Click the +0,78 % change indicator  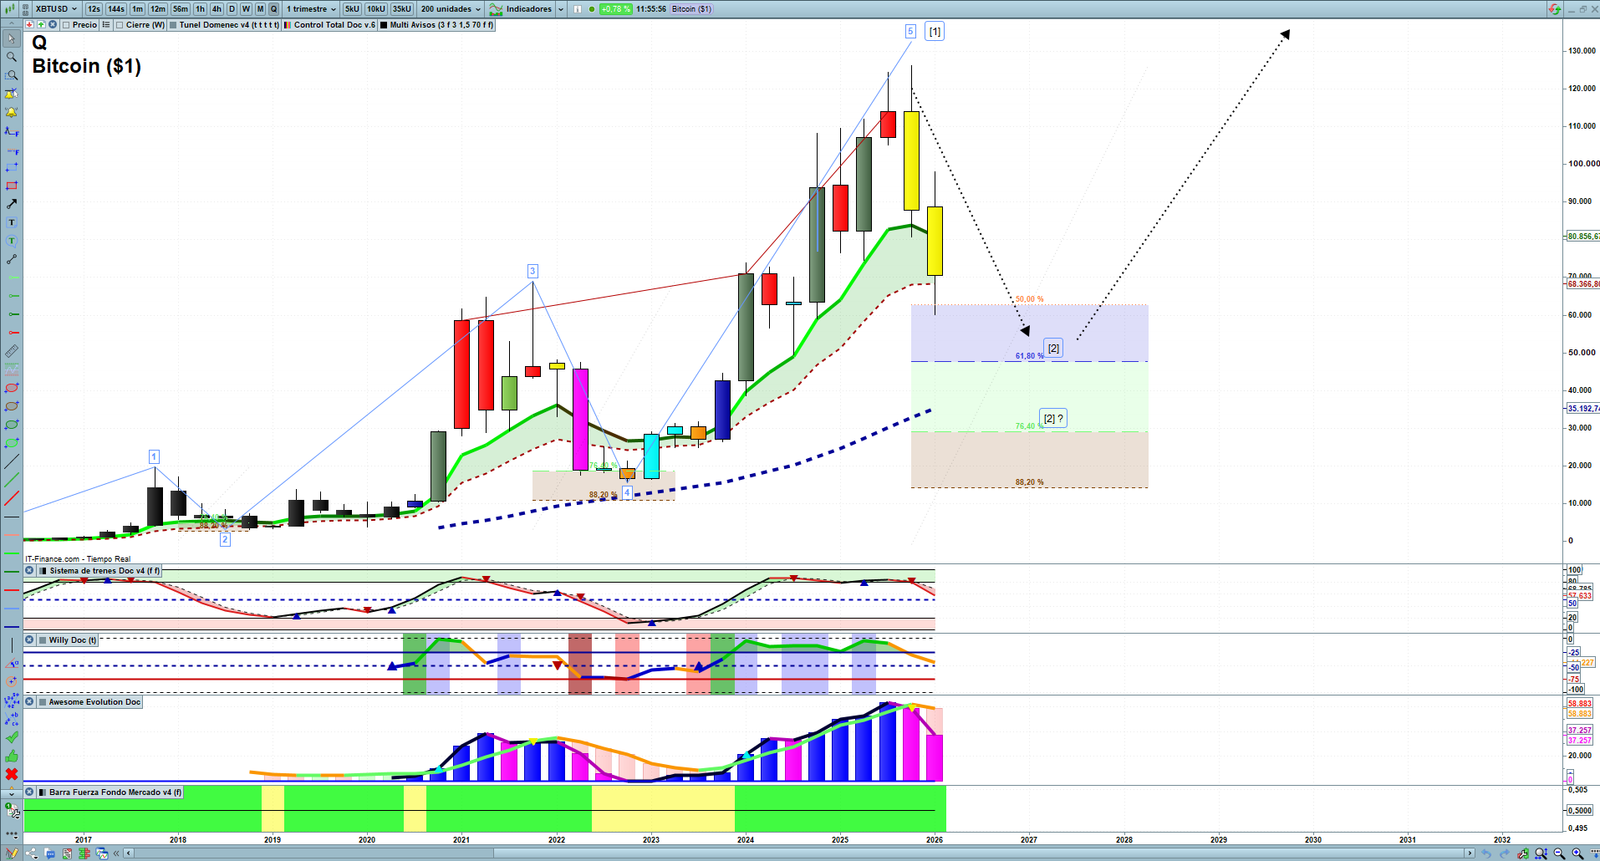click(x=615, y=9)
